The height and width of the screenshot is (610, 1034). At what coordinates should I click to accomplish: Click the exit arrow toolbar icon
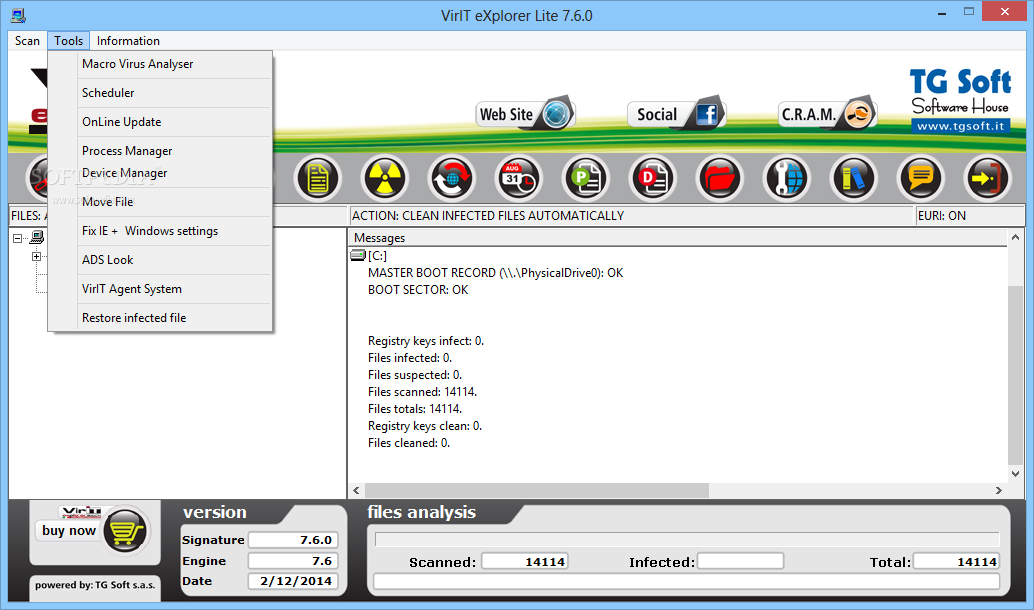[x=987, y=178]
